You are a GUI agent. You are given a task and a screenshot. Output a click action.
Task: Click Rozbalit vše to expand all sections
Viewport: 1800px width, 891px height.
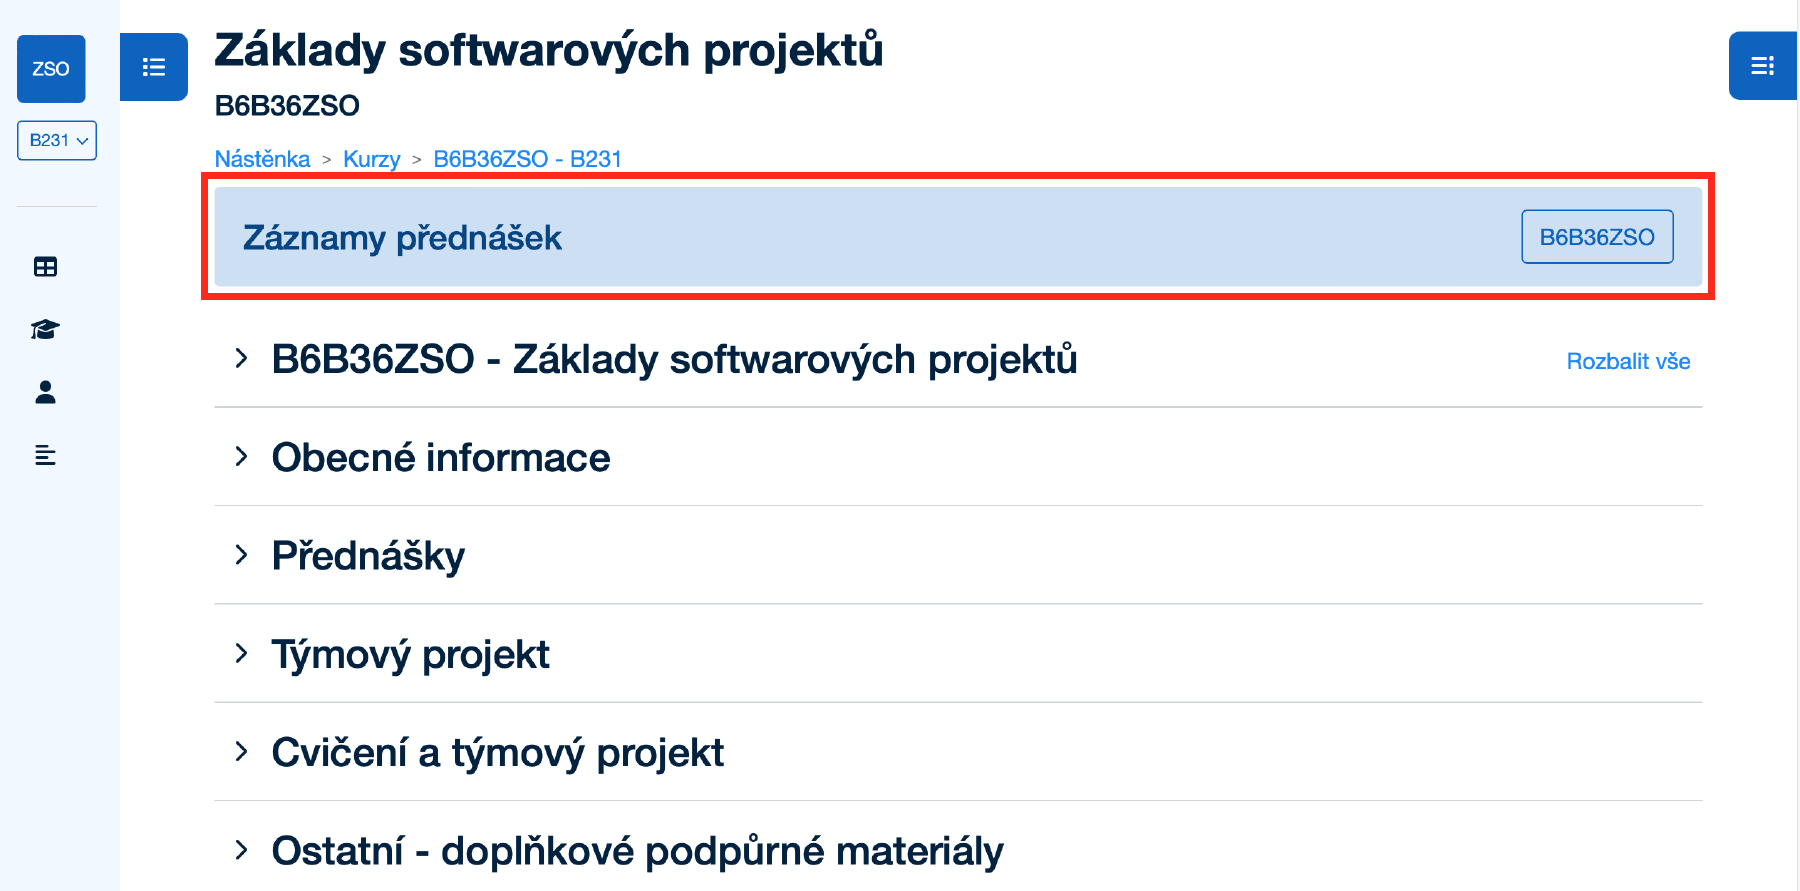[x=1628, y=361]
